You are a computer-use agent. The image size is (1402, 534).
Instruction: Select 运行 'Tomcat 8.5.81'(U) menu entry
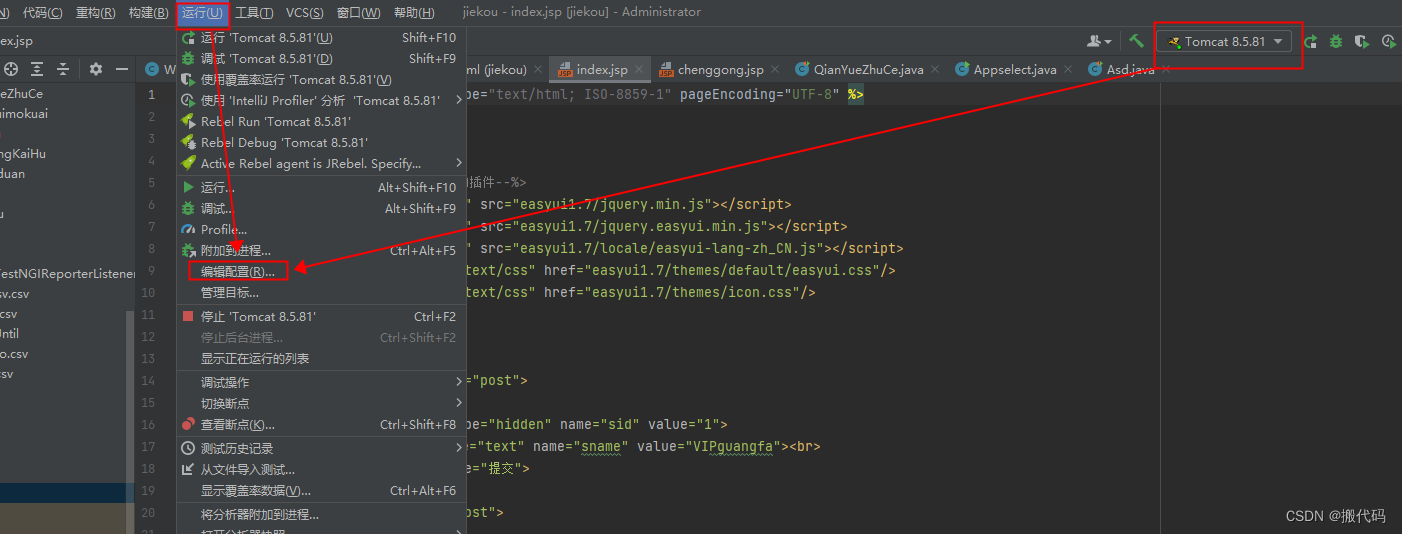[x=321, y=37]
